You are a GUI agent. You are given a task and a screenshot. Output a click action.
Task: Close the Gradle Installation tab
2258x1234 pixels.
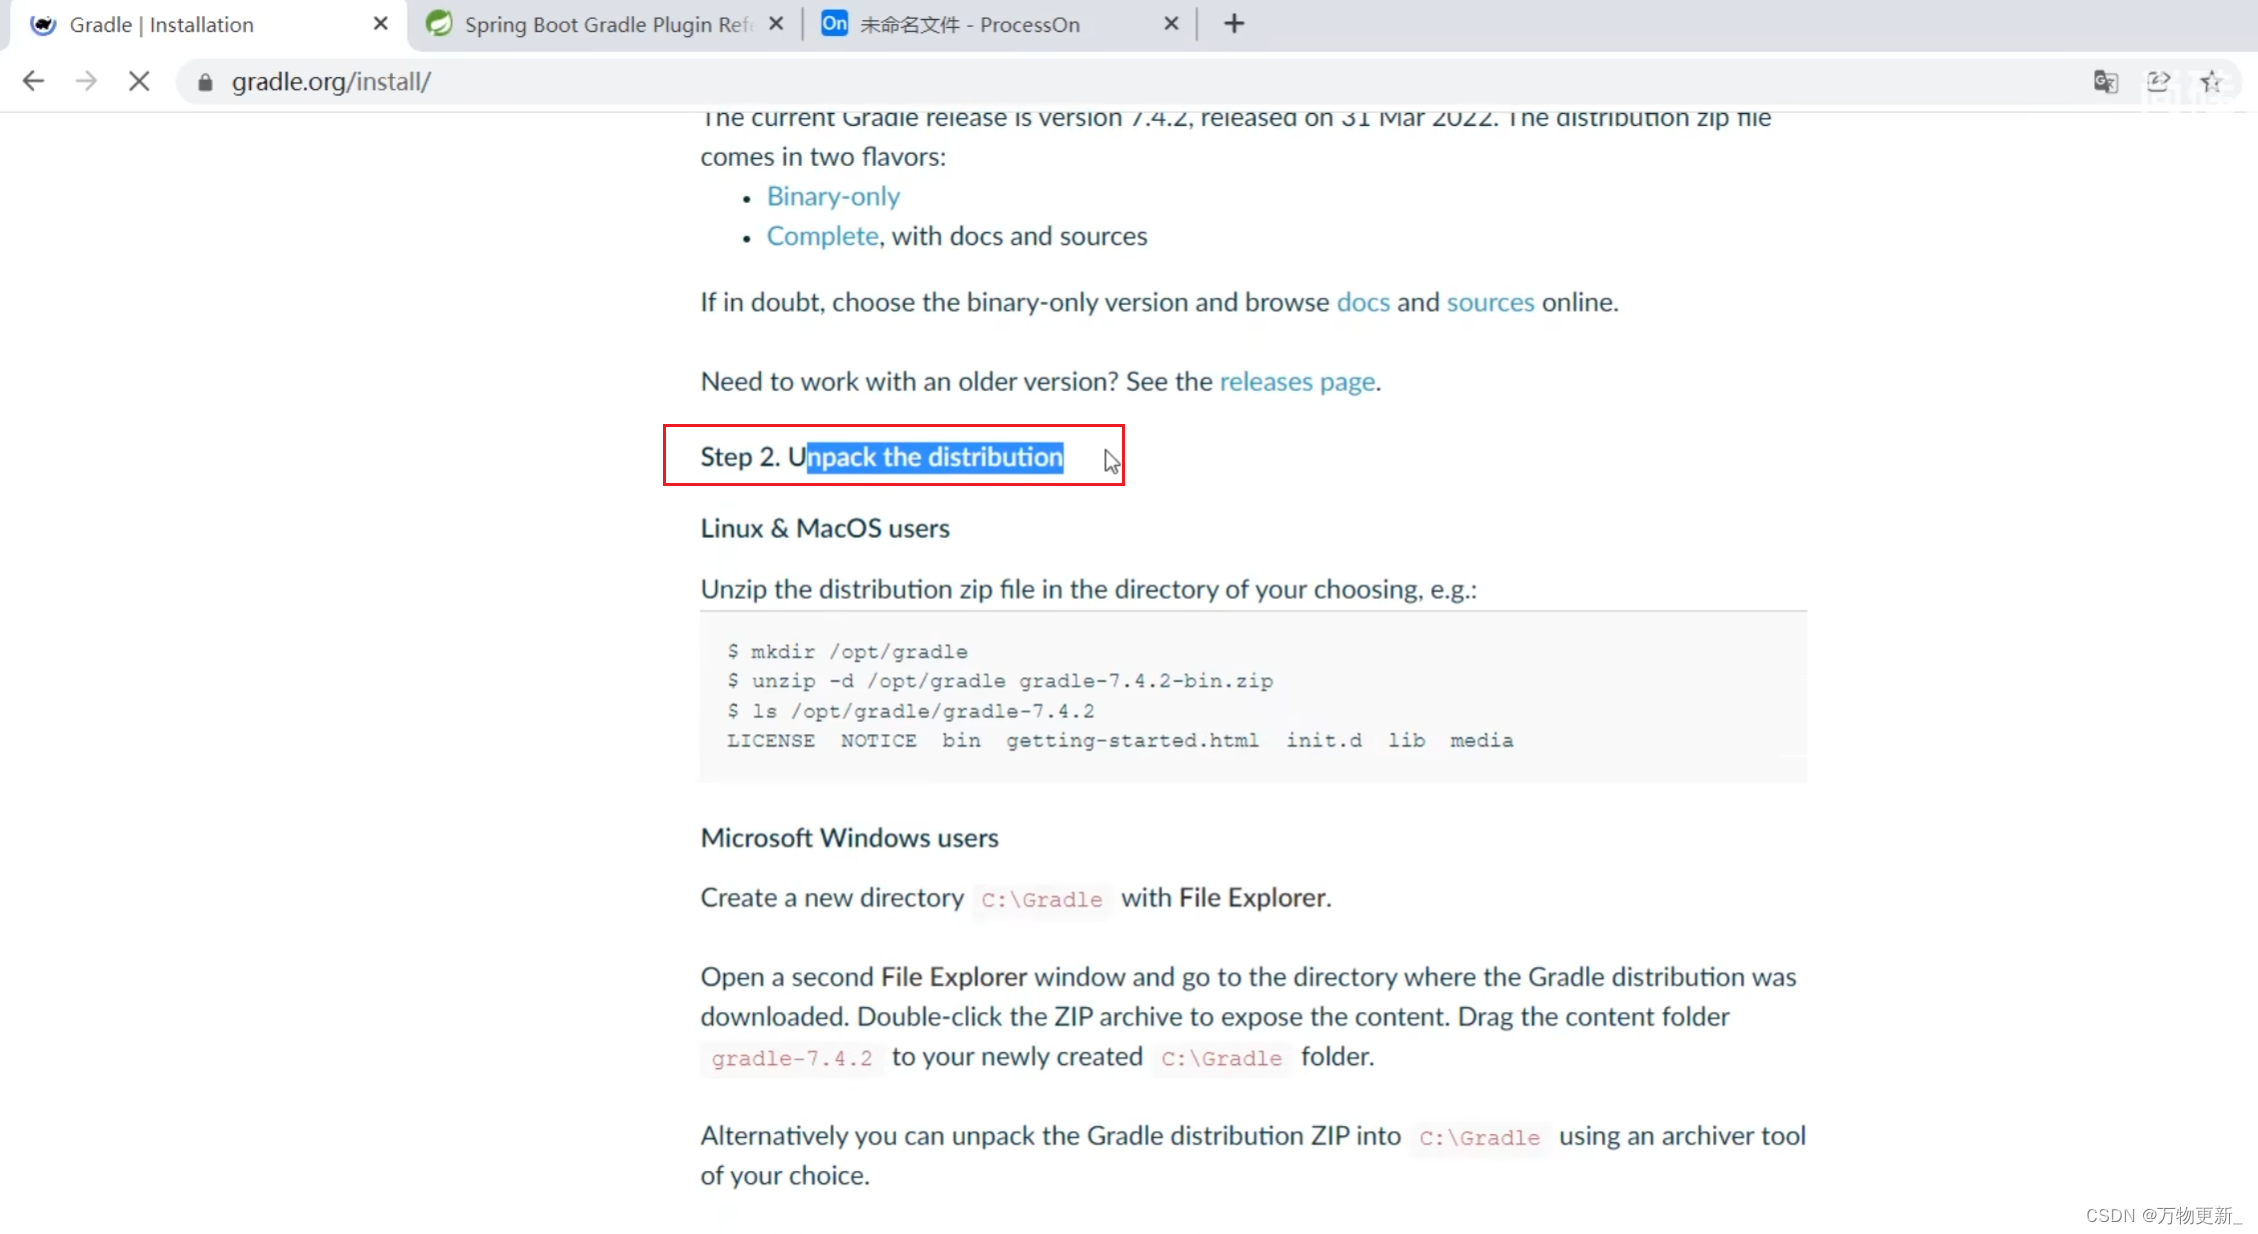tap(380, 24)
